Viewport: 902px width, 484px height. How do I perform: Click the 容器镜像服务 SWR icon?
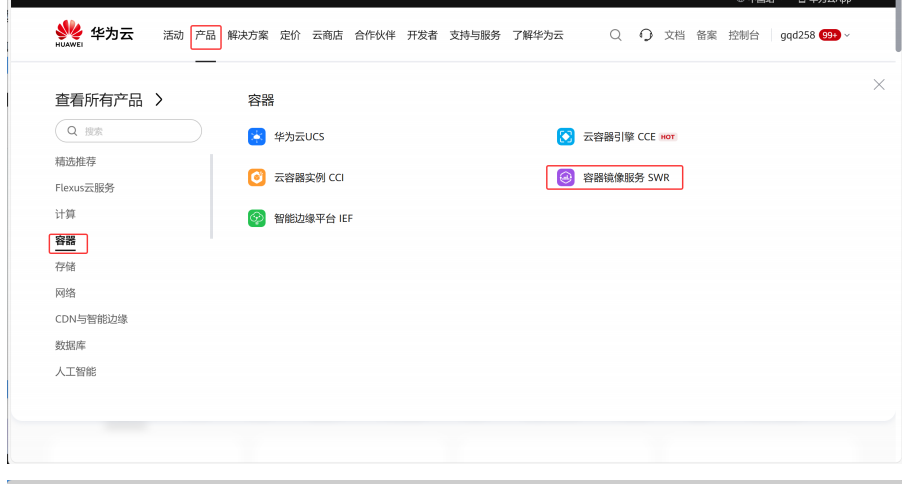tap(565, 177)
